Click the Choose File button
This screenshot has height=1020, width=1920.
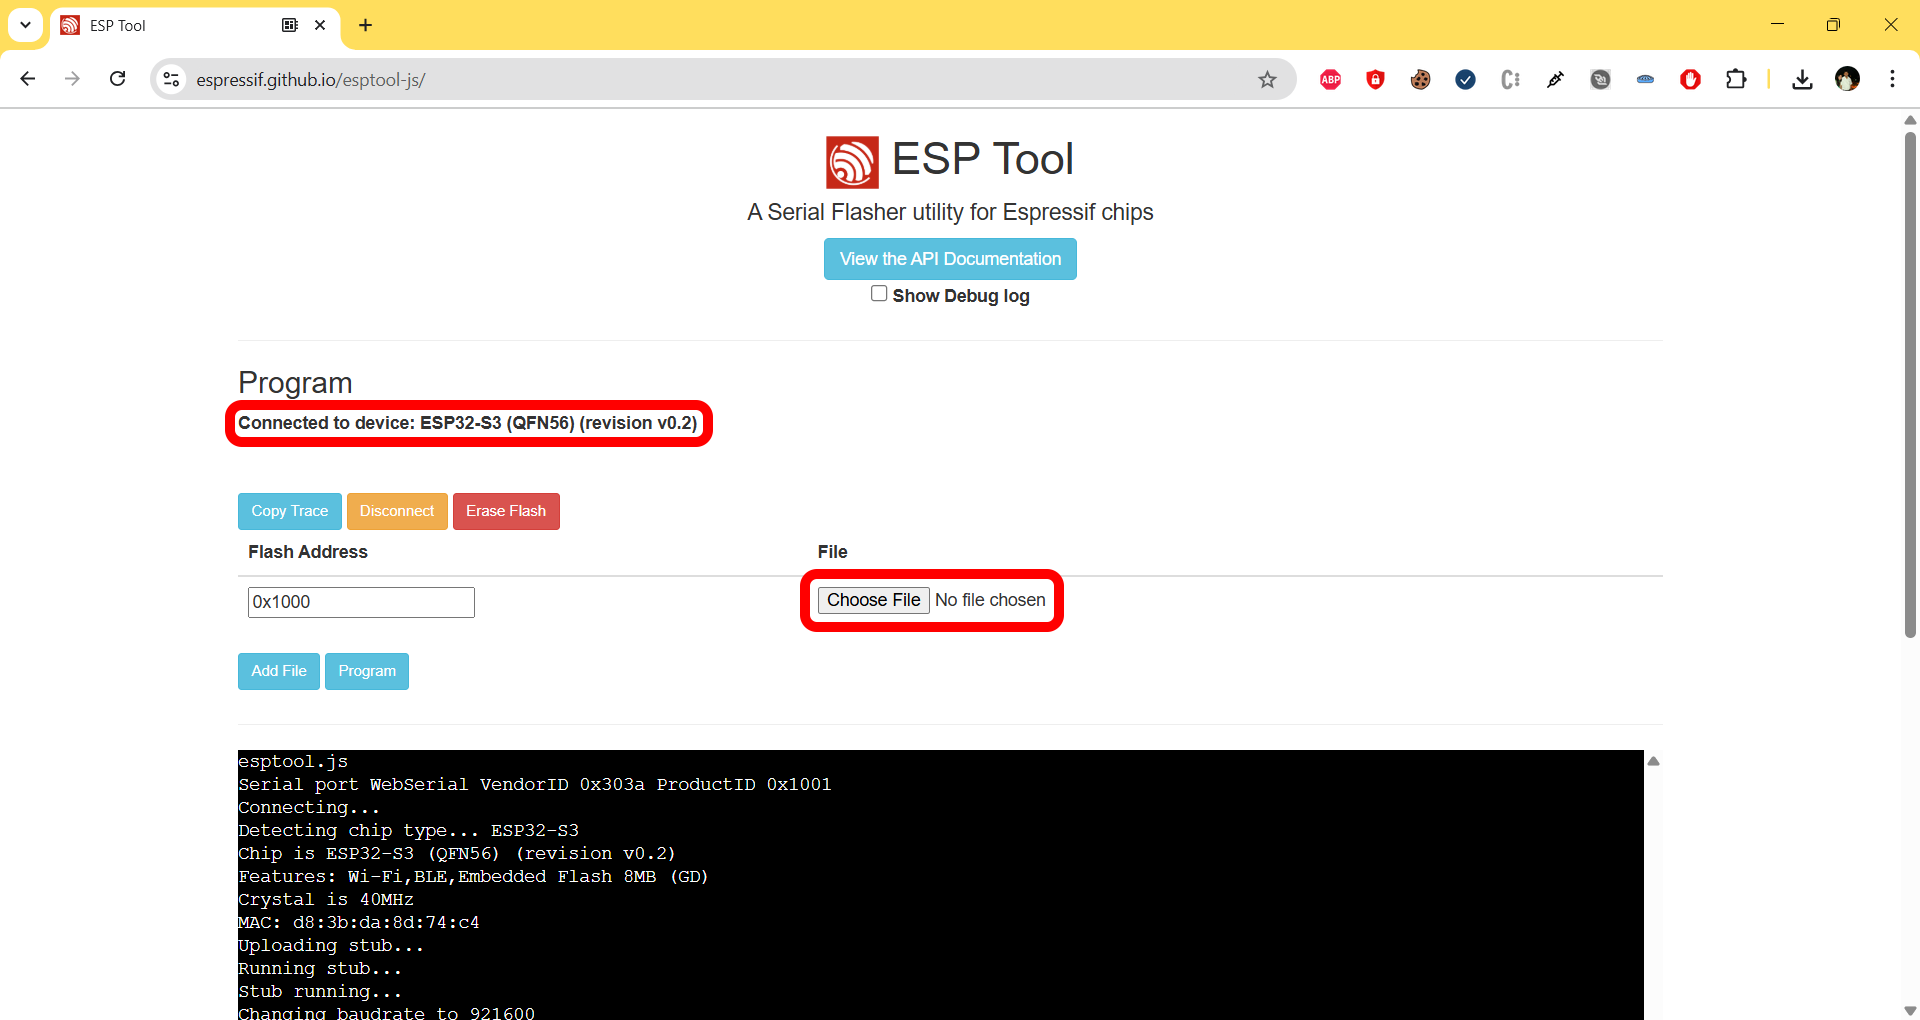(873, 600)
